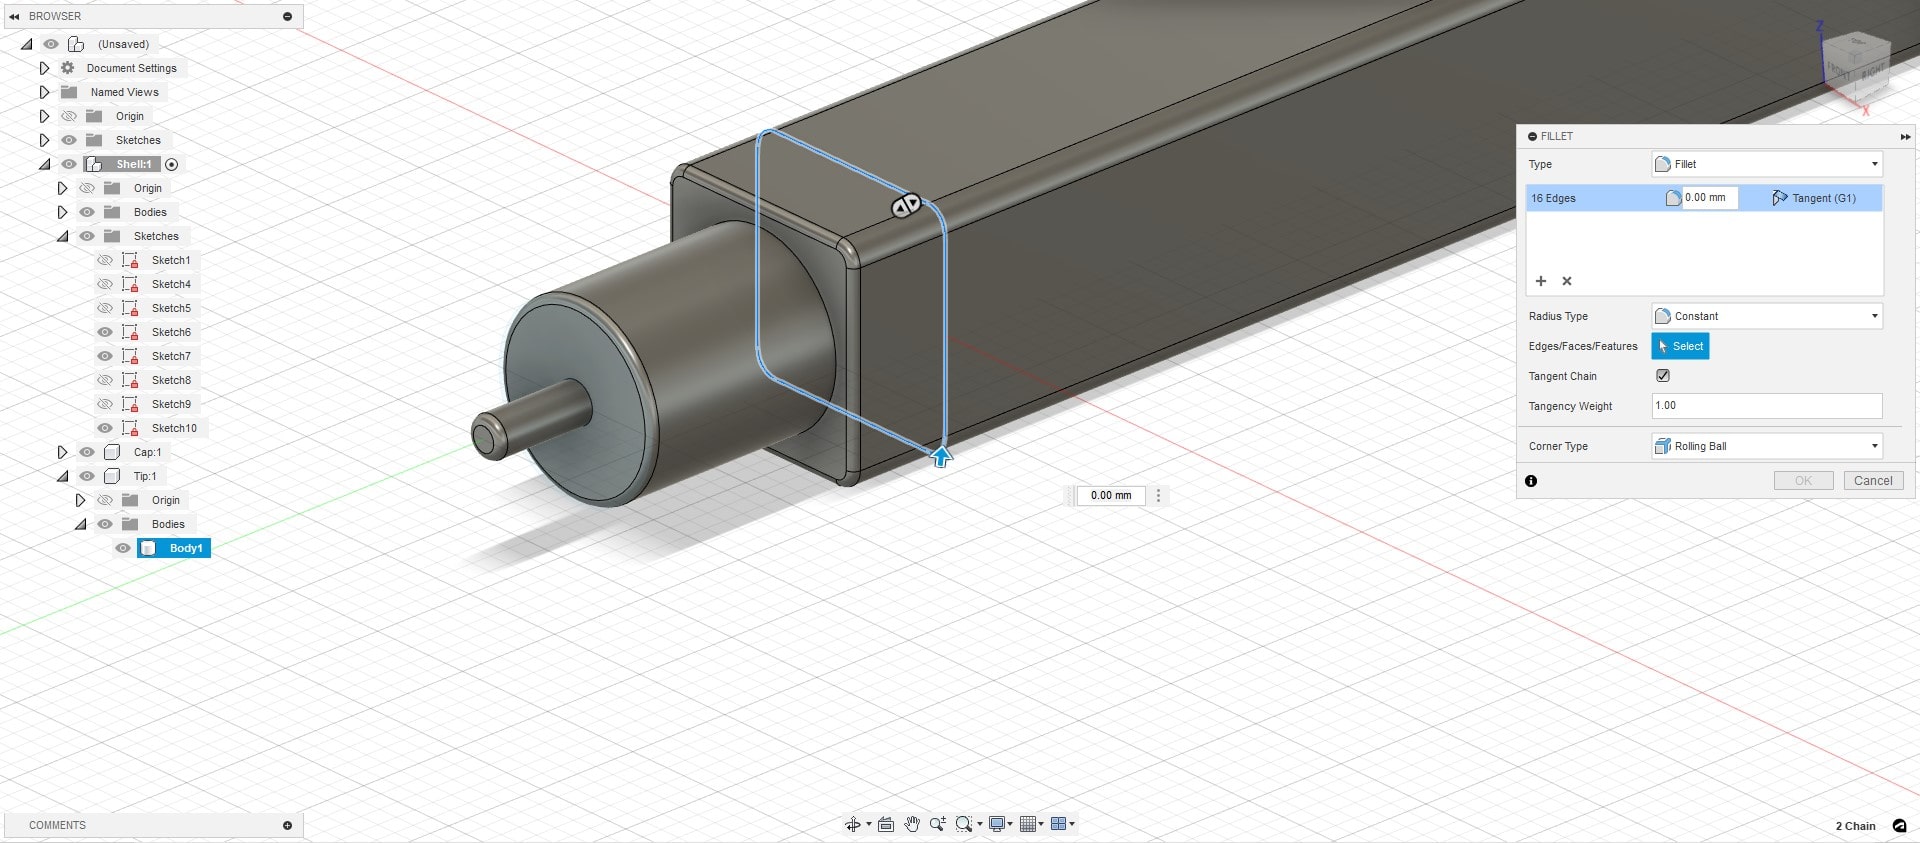Click the unsaved document root icon

click(76, 44)
